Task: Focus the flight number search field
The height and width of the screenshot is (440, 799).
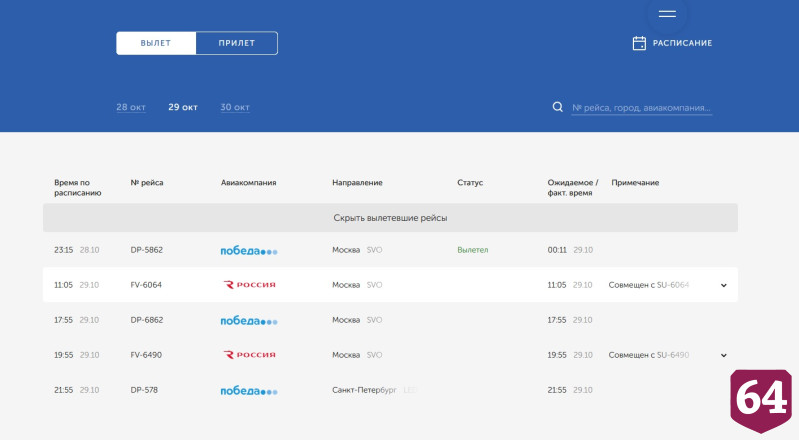Action: click(x=642, y=108)
